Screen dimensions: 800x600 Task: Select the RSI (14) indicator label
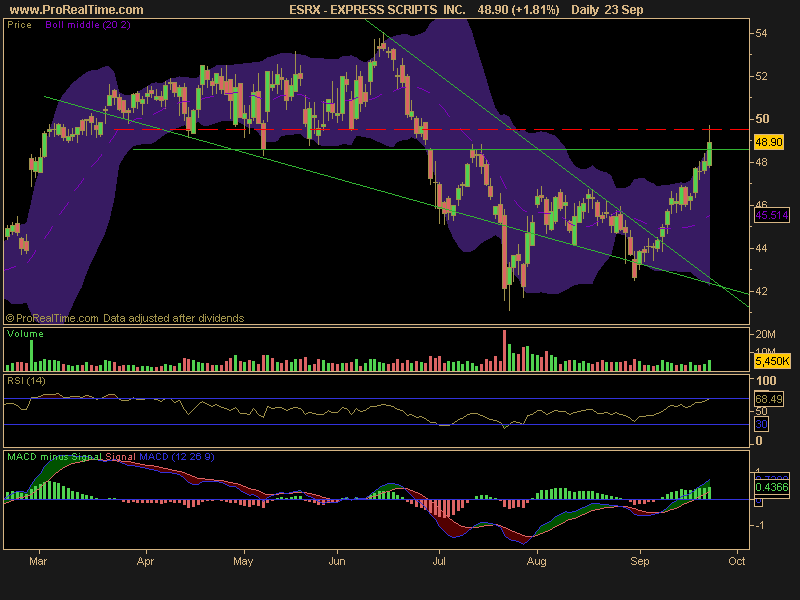(x=27, y=381)
